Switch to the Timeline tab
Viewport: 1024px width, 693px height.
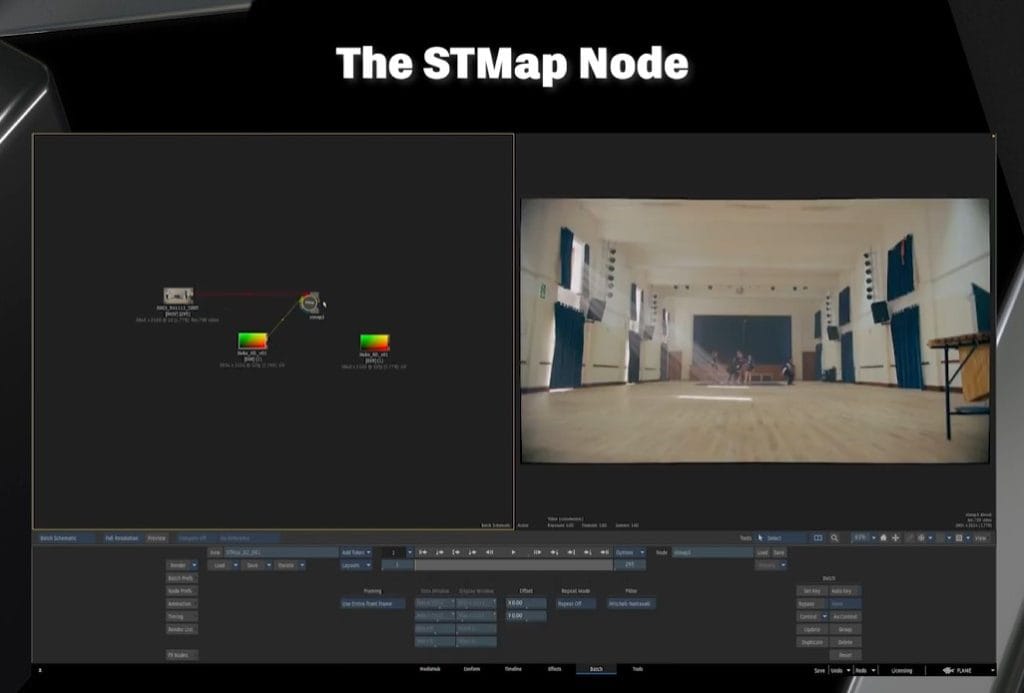tap(512, 669)
